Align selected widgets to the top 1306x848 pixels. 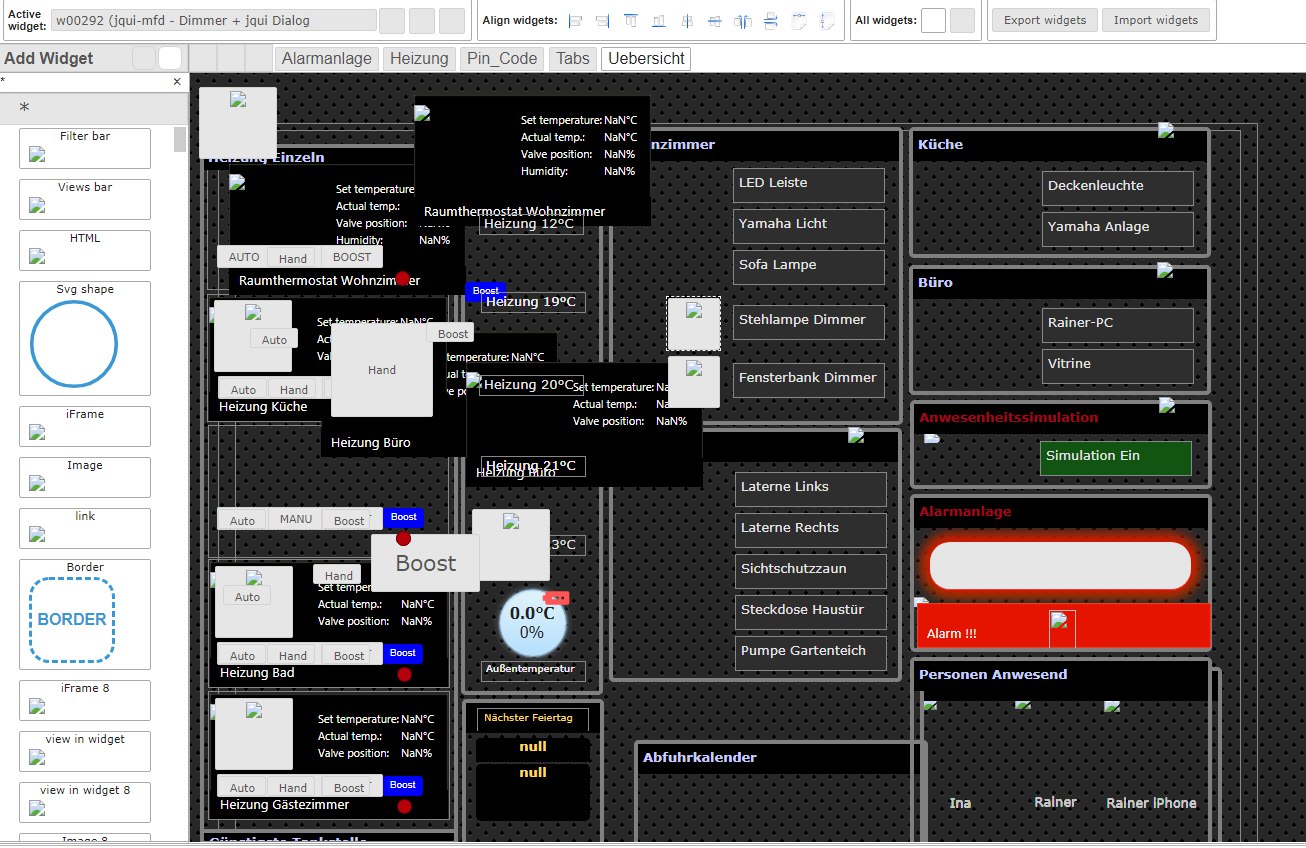[x=631, y=20]
